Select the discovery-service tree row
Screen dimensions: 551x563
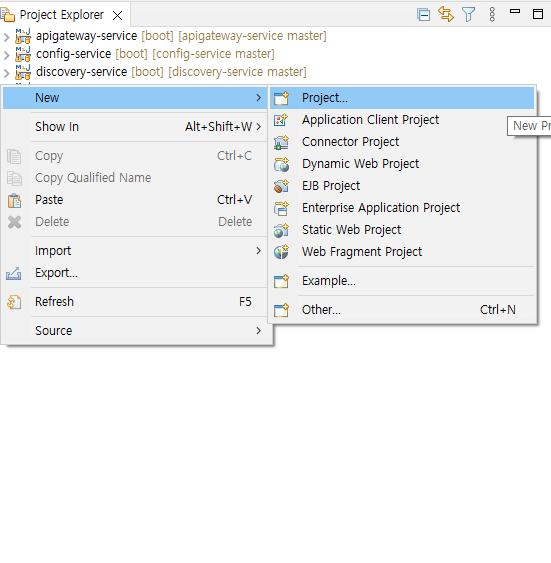pos(171,72)
